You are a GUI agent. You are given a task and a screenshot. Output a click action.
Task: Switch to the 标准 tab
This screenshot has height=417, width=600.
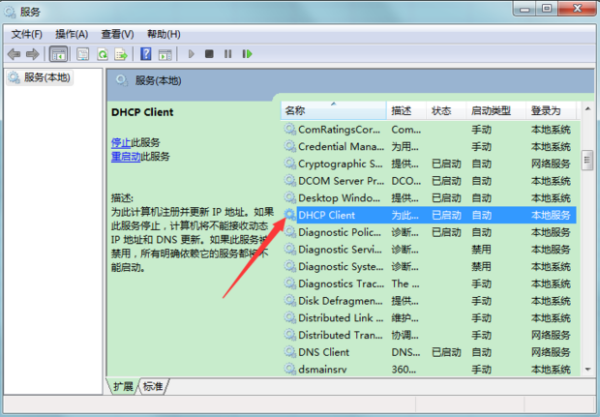click(x=153, y=386)
